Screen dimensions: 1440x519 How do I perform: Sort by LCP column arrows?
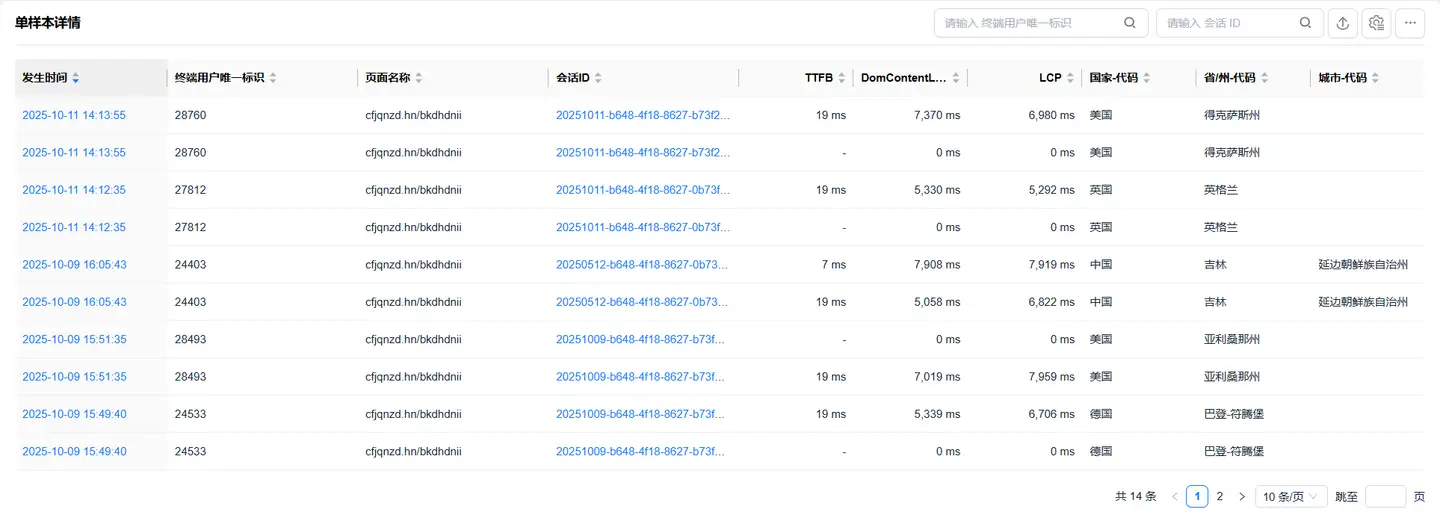click(x=1072, y=78)
